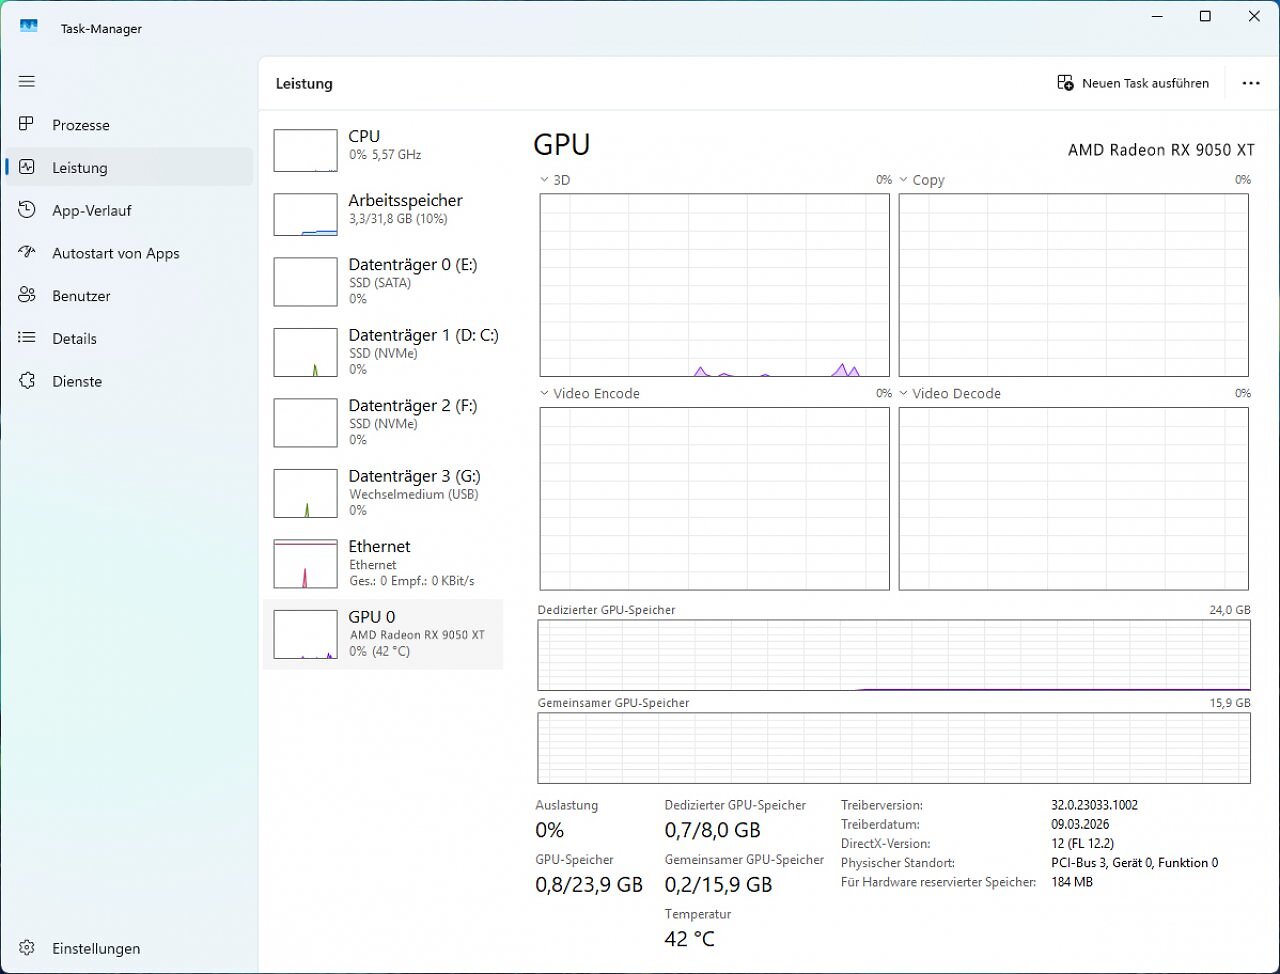Open the Copy engine graph dropdown
The image size is (1280, 974).
pos(904,180)
